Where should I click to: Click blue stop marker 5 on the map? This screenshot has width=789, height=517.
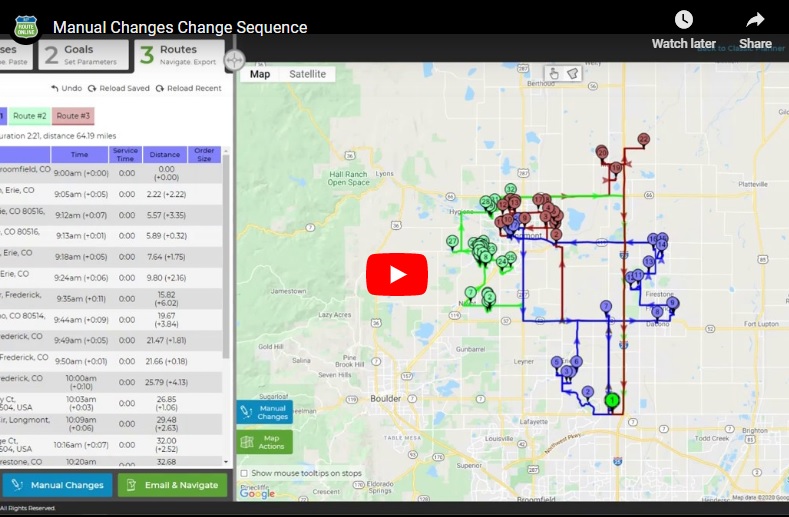[x=556, y=362]
